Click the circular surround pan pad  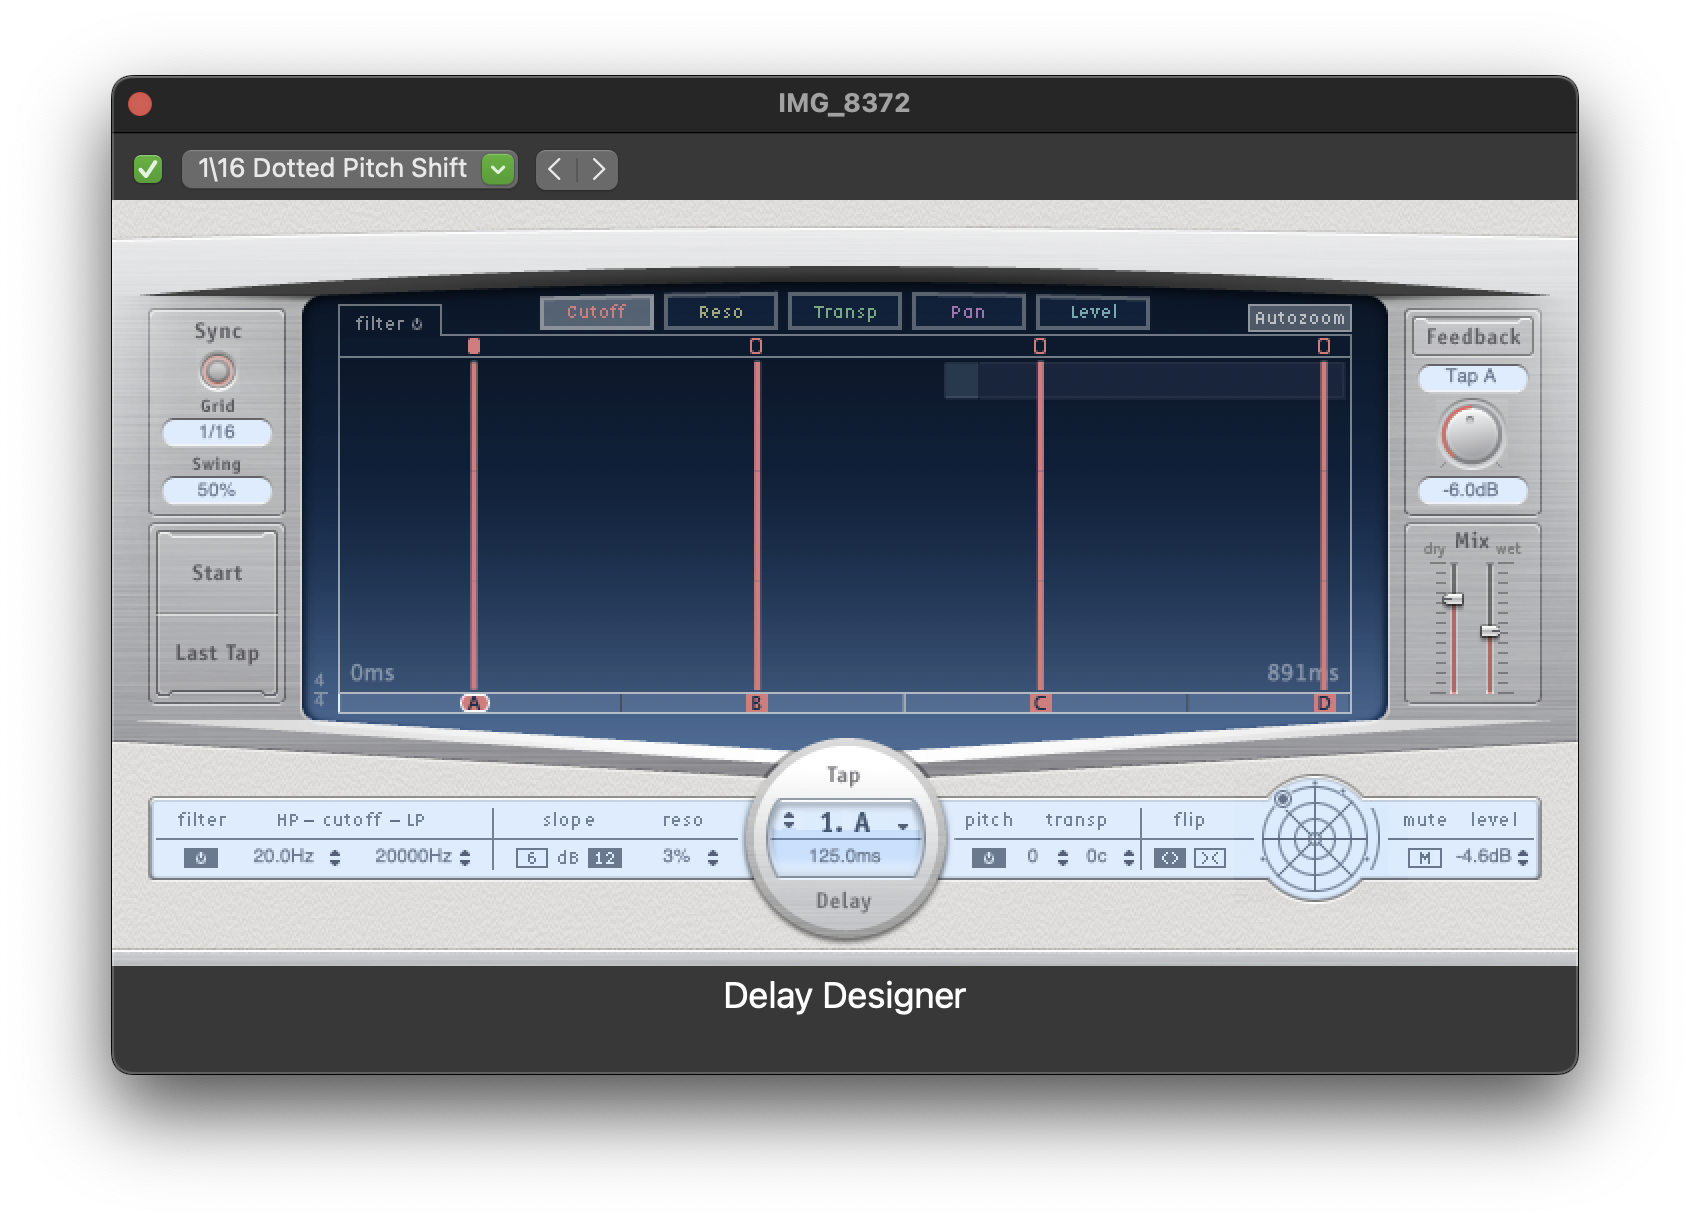[1315, 838]
